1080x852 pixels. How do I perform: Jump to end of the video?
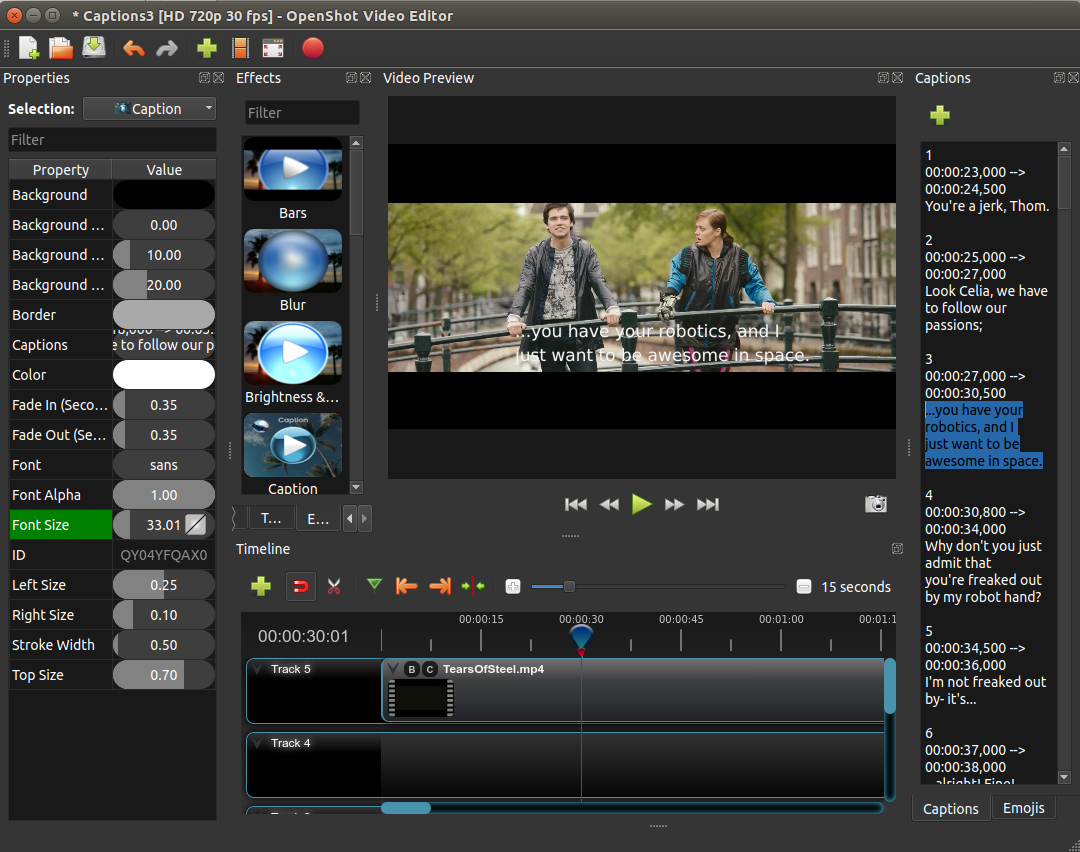click(x=708, y=504)
